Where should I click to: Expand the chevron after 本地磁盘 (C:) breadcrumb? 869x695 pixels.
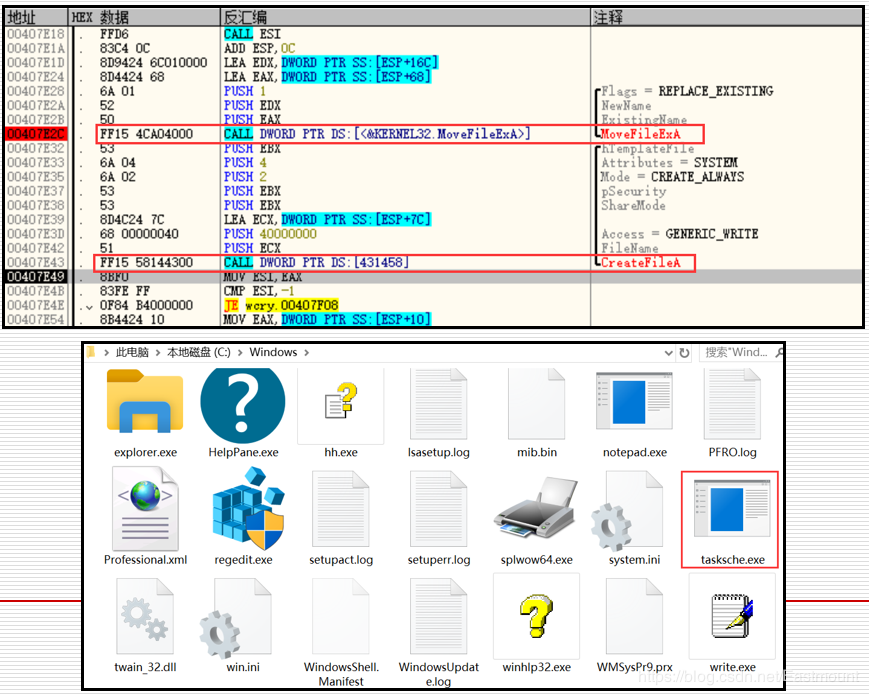pos(240,352)
